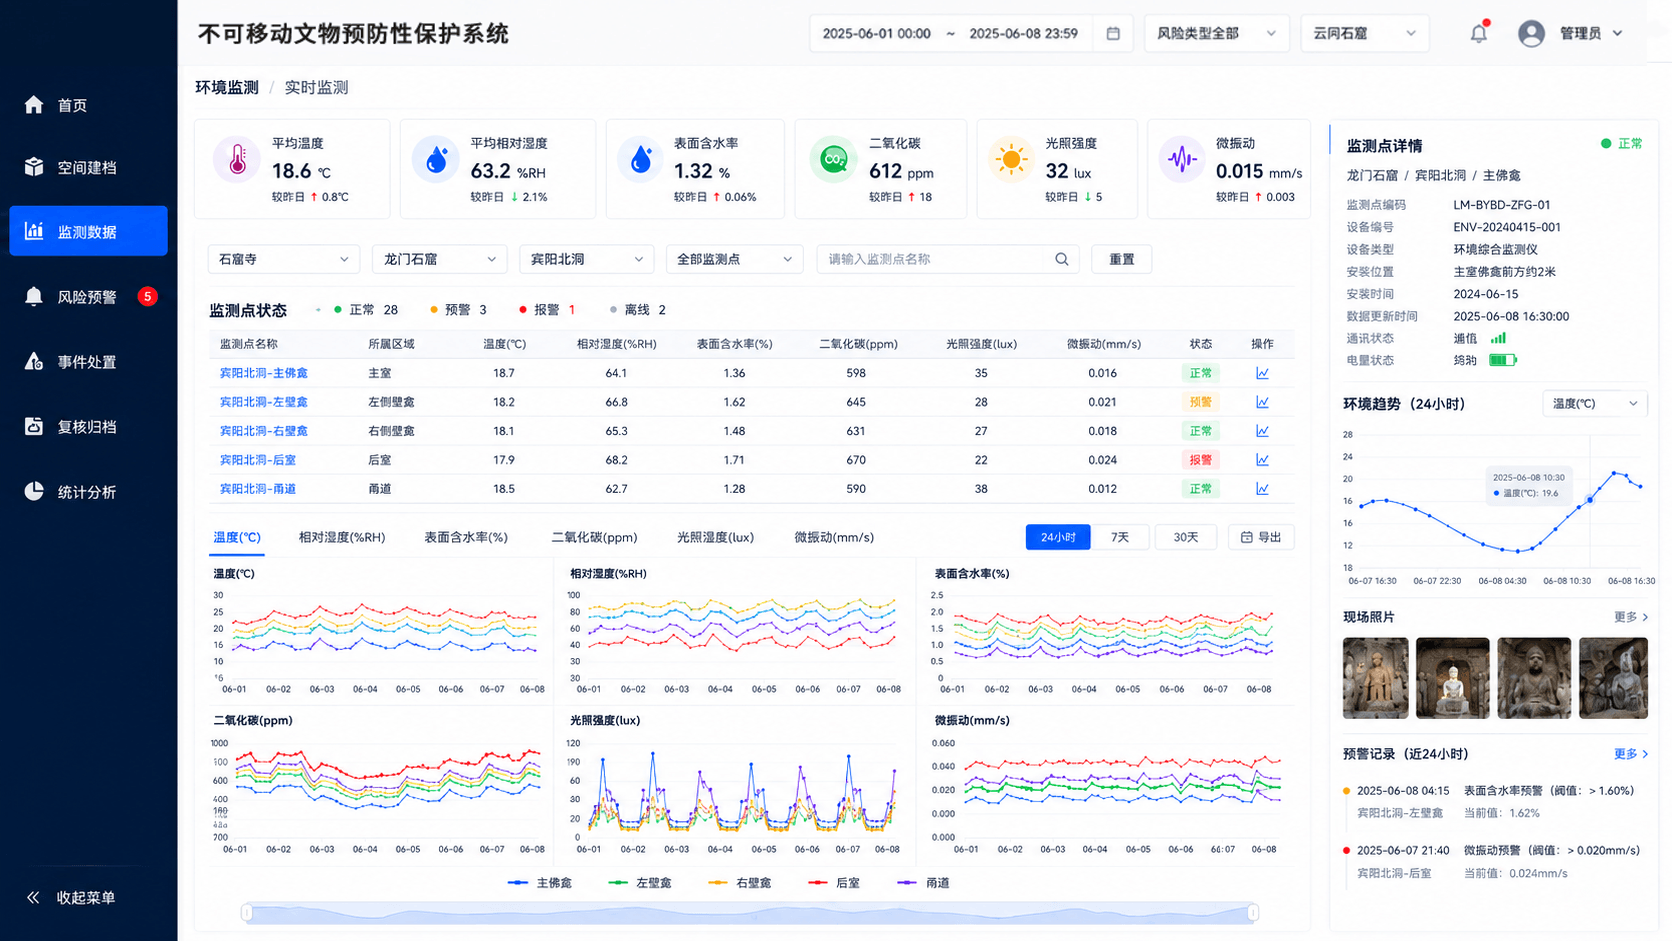Click the 空间建档 cube icon

[34, 167]
